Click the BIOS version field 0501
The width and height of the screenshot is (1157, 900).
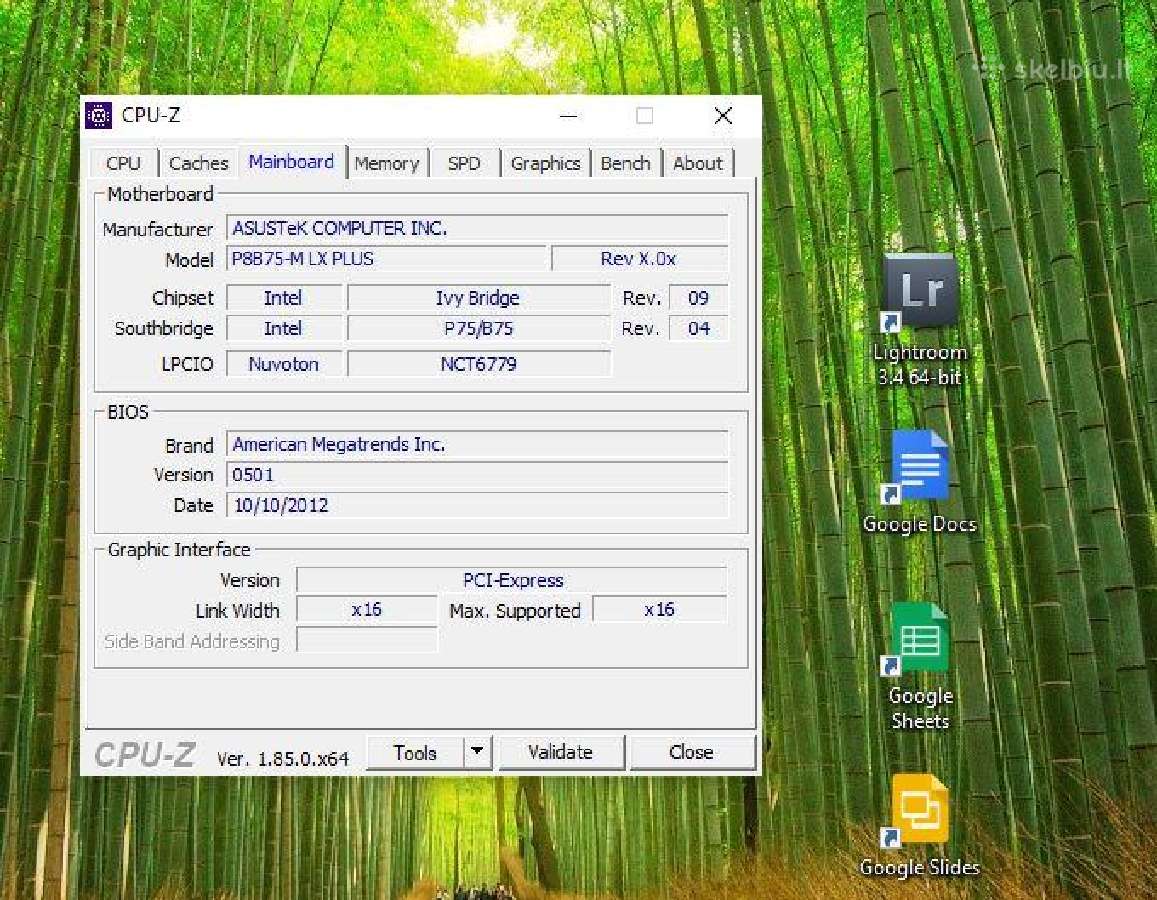coord(477,474)
